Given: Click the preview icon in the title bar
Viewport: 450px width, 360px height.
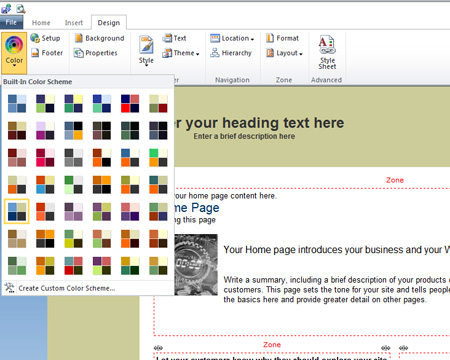Looking at the screenshot, I should (x=21, y=9).
